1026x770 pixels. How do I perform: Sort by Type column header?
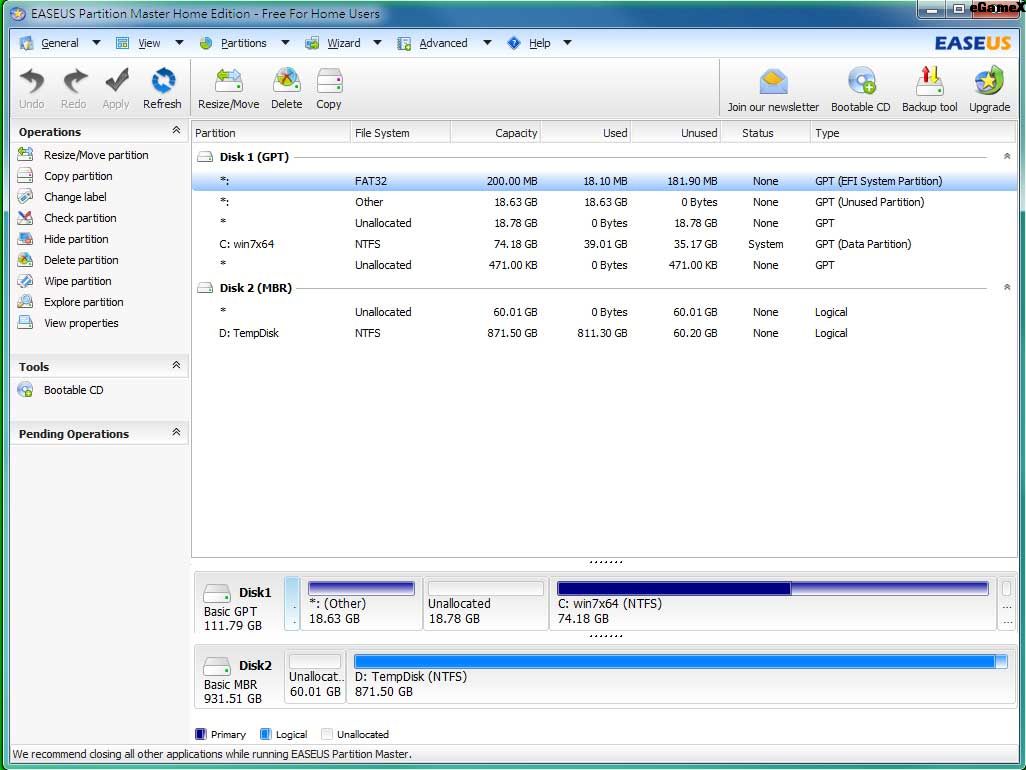(x=913, y=133)
